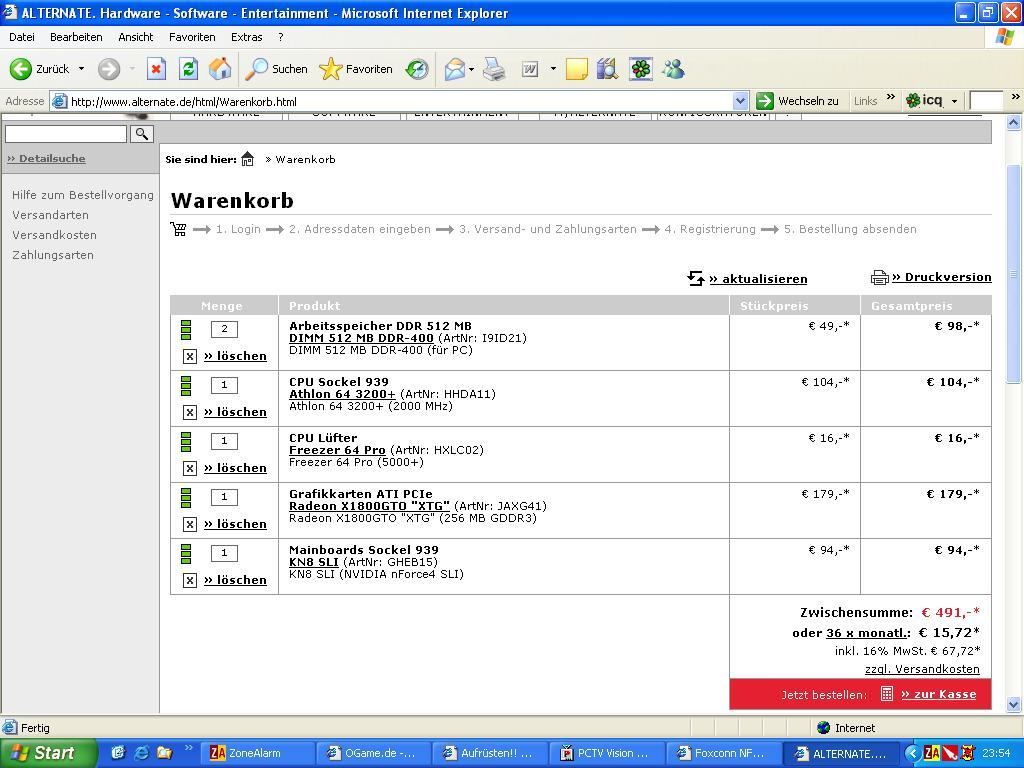Open the zzgl. Versandkosten link
This screenshot has height=768, width=1024.
[x=922, y=669]
